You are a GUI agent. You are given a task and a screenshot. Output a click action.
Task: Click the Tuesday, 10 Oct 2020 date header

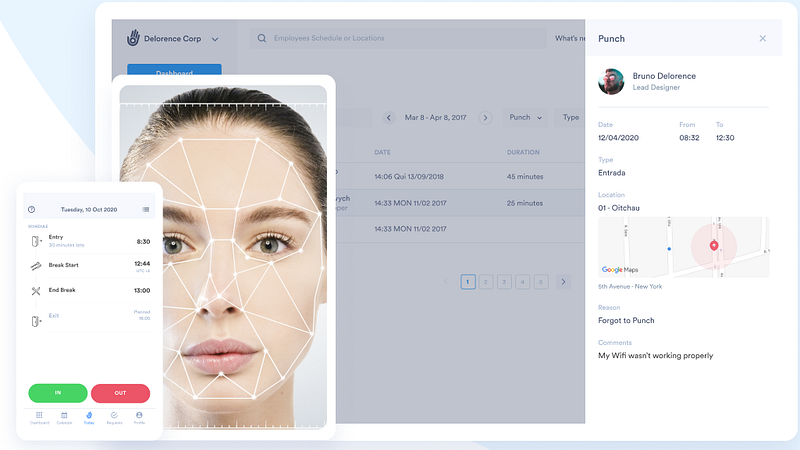89,210
